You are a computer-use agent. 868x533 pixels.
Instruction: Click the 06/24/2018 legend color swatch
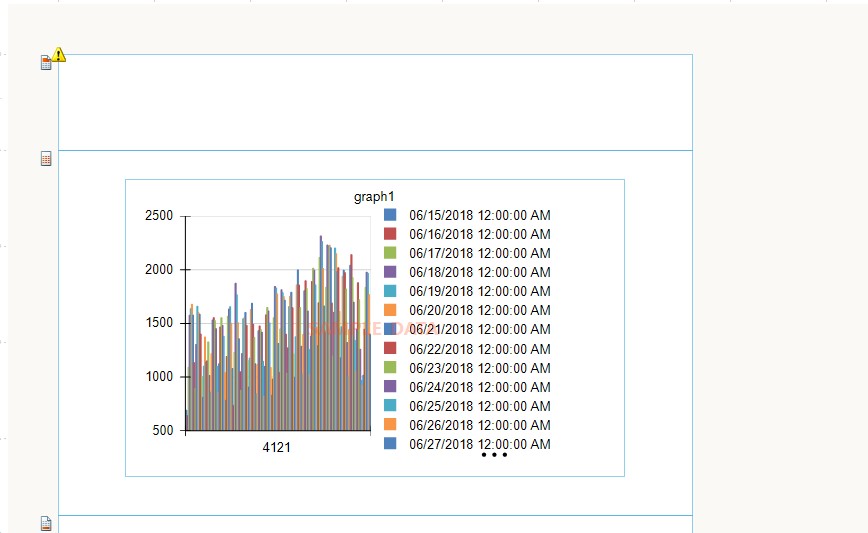(390, 386)
